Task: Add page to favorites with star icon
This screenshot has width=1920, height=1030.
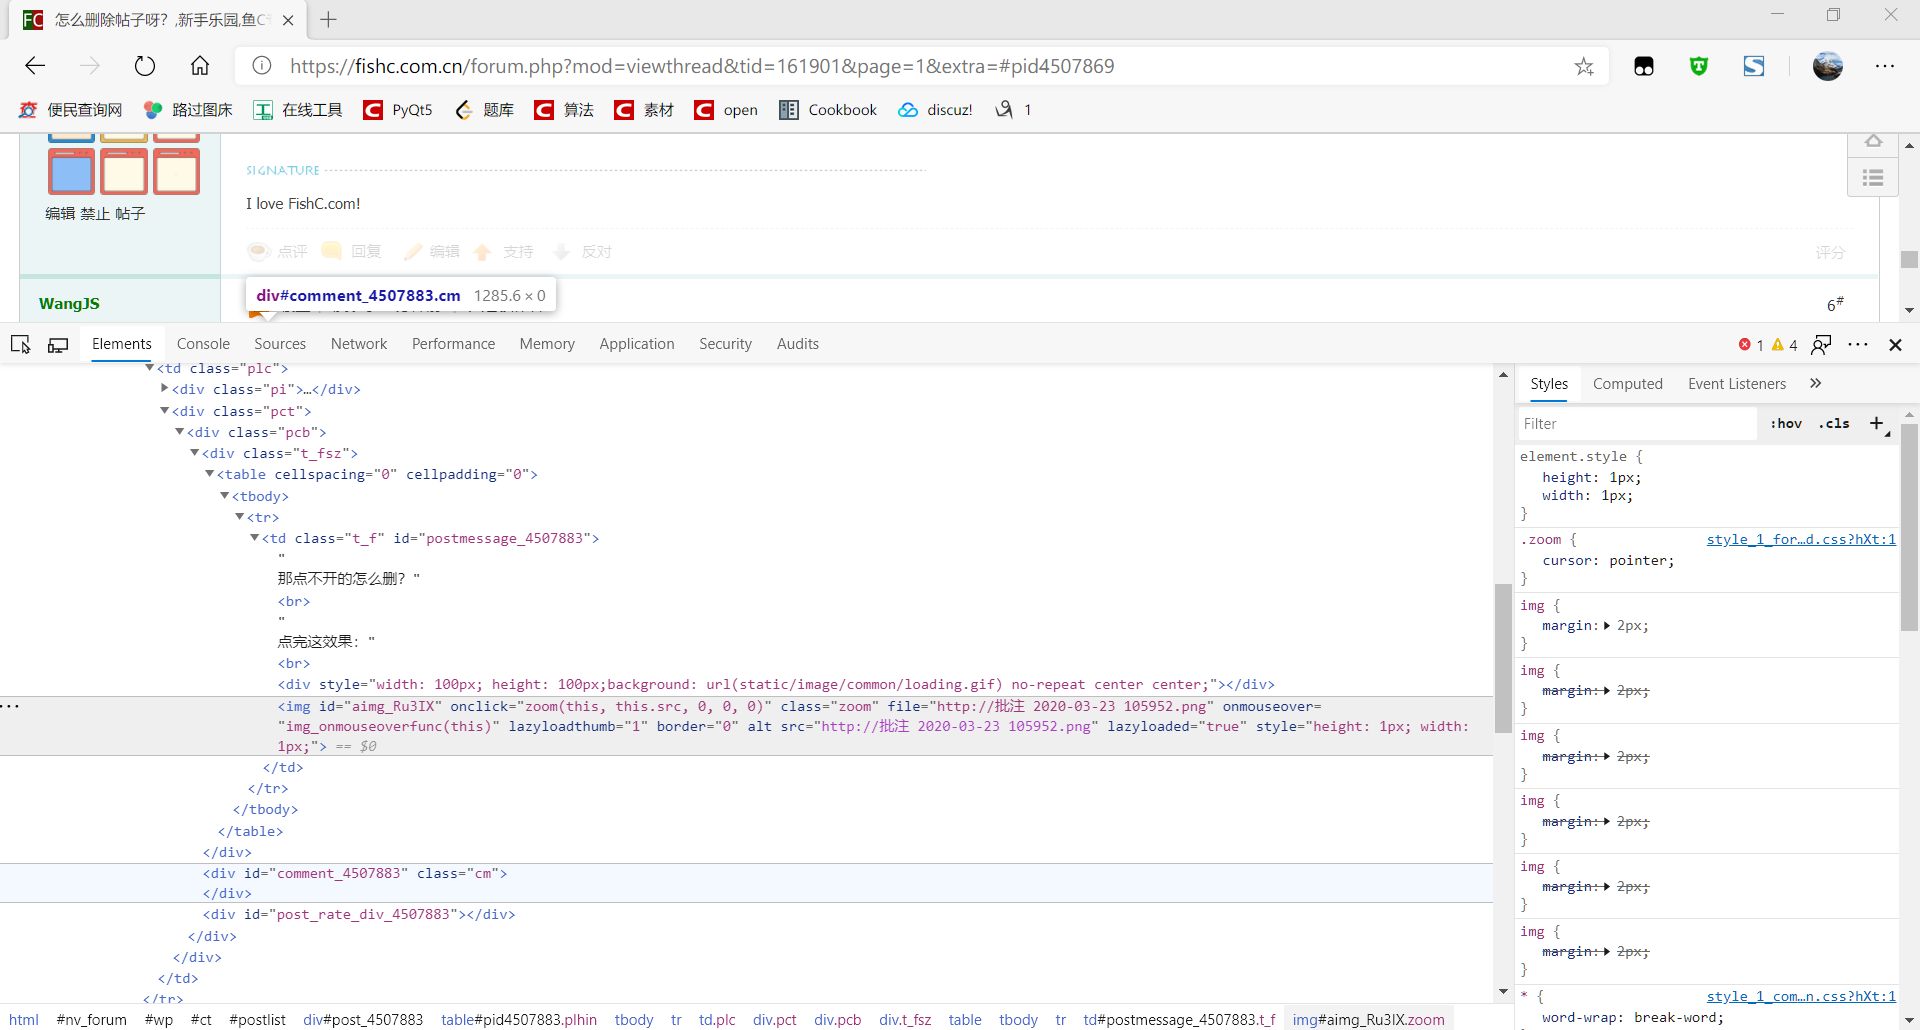Action: tap(1584, 66)
